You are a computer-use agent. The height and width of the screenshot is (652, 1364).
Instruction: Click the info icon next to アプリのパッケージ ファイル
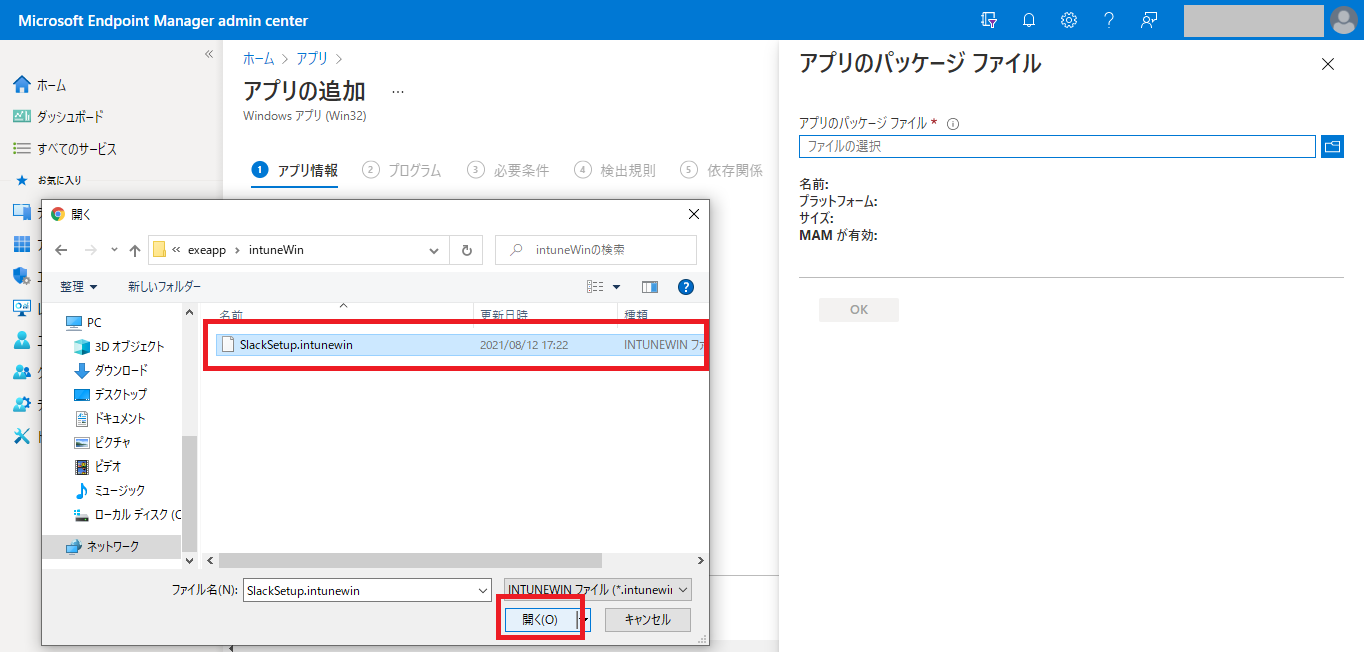click(x=953, y=124)
